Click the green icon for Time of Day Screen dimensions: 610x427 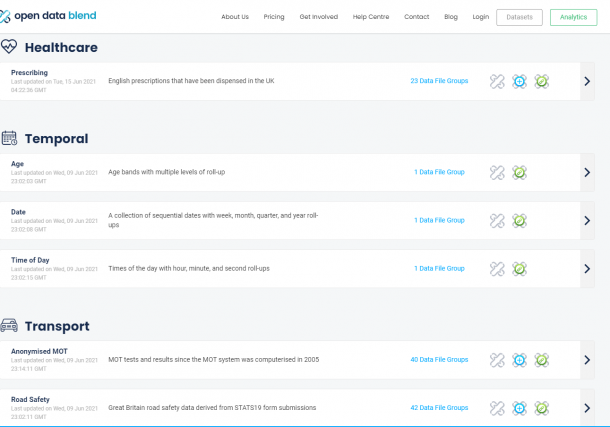tap(520, 268)
